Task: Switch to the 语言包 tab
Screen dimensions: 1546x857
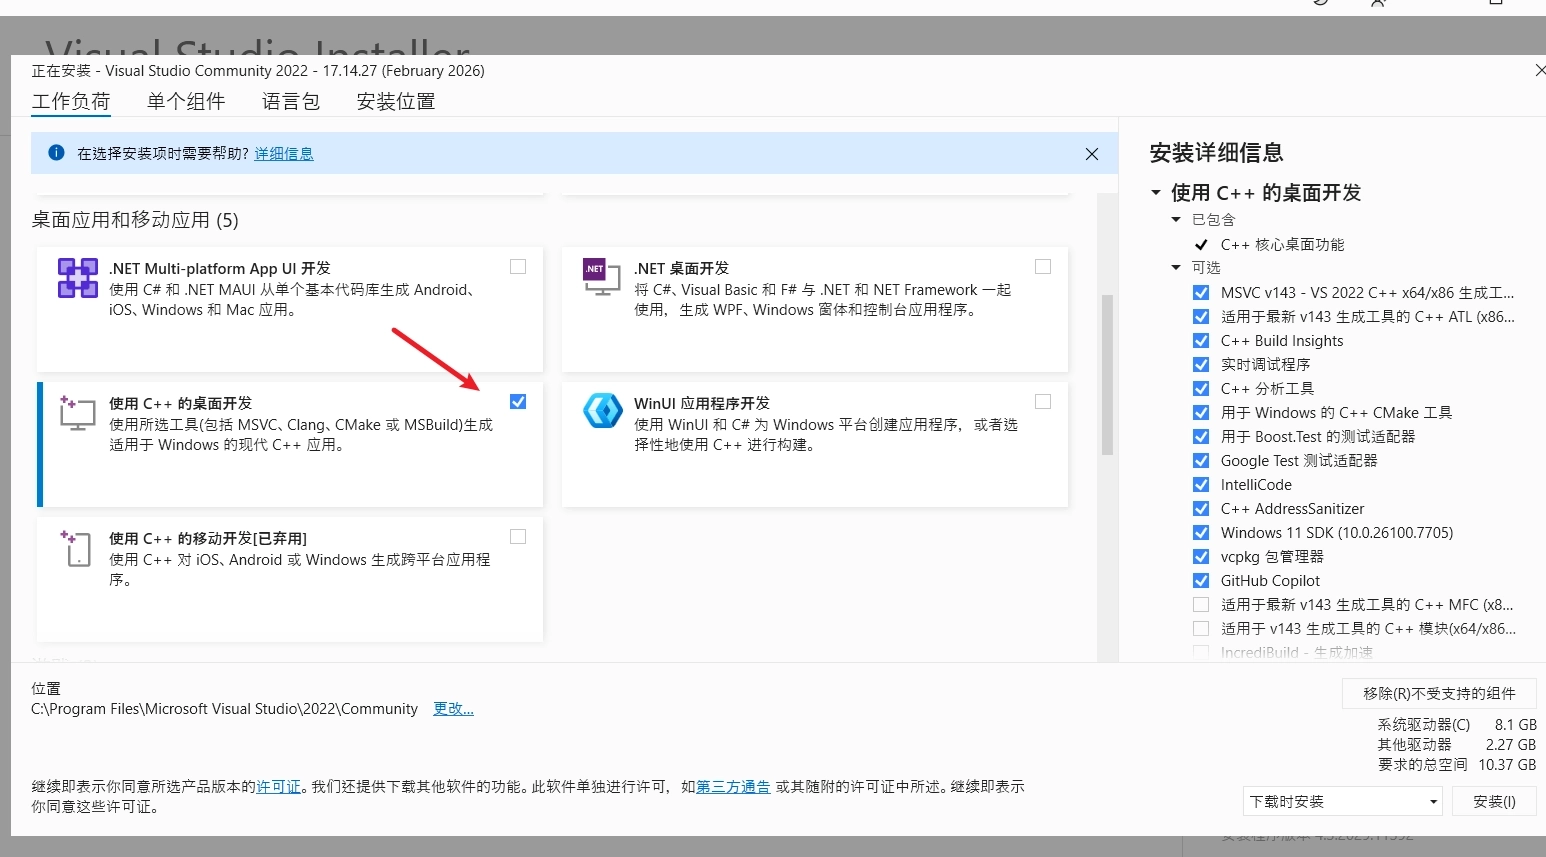Action: [291, 101]
